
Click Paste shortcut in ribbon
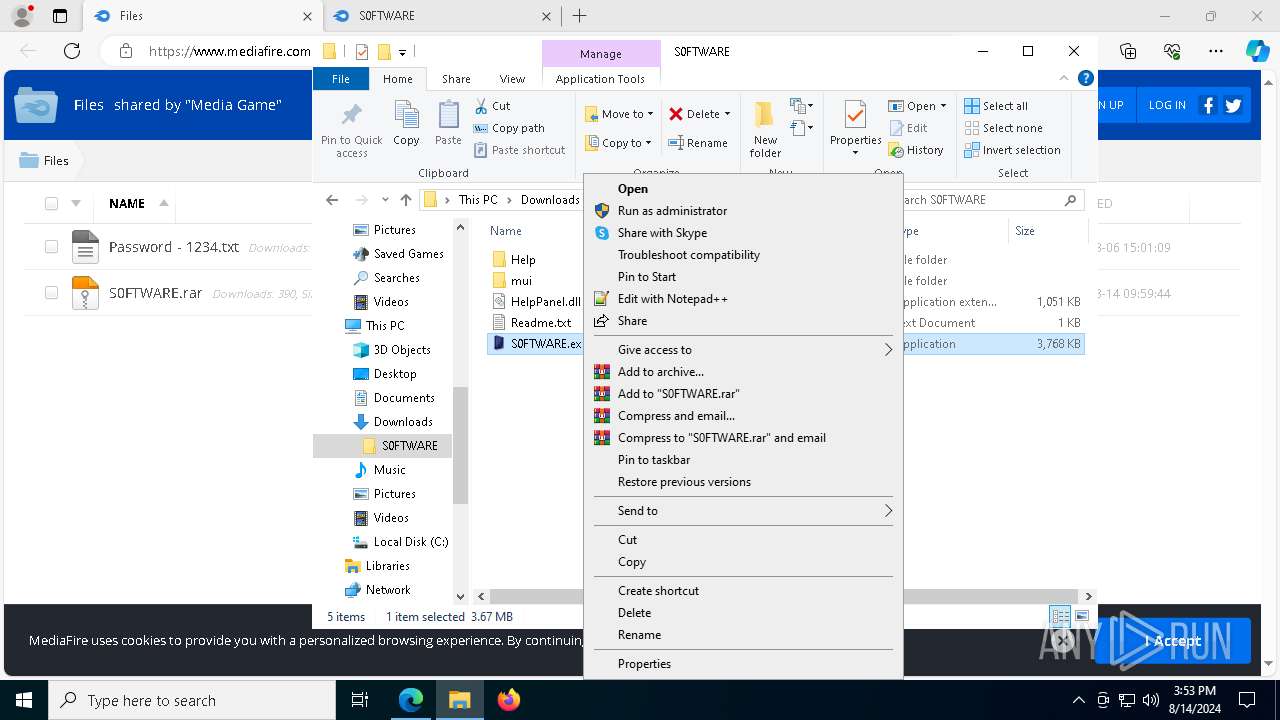tap(519, 150)
